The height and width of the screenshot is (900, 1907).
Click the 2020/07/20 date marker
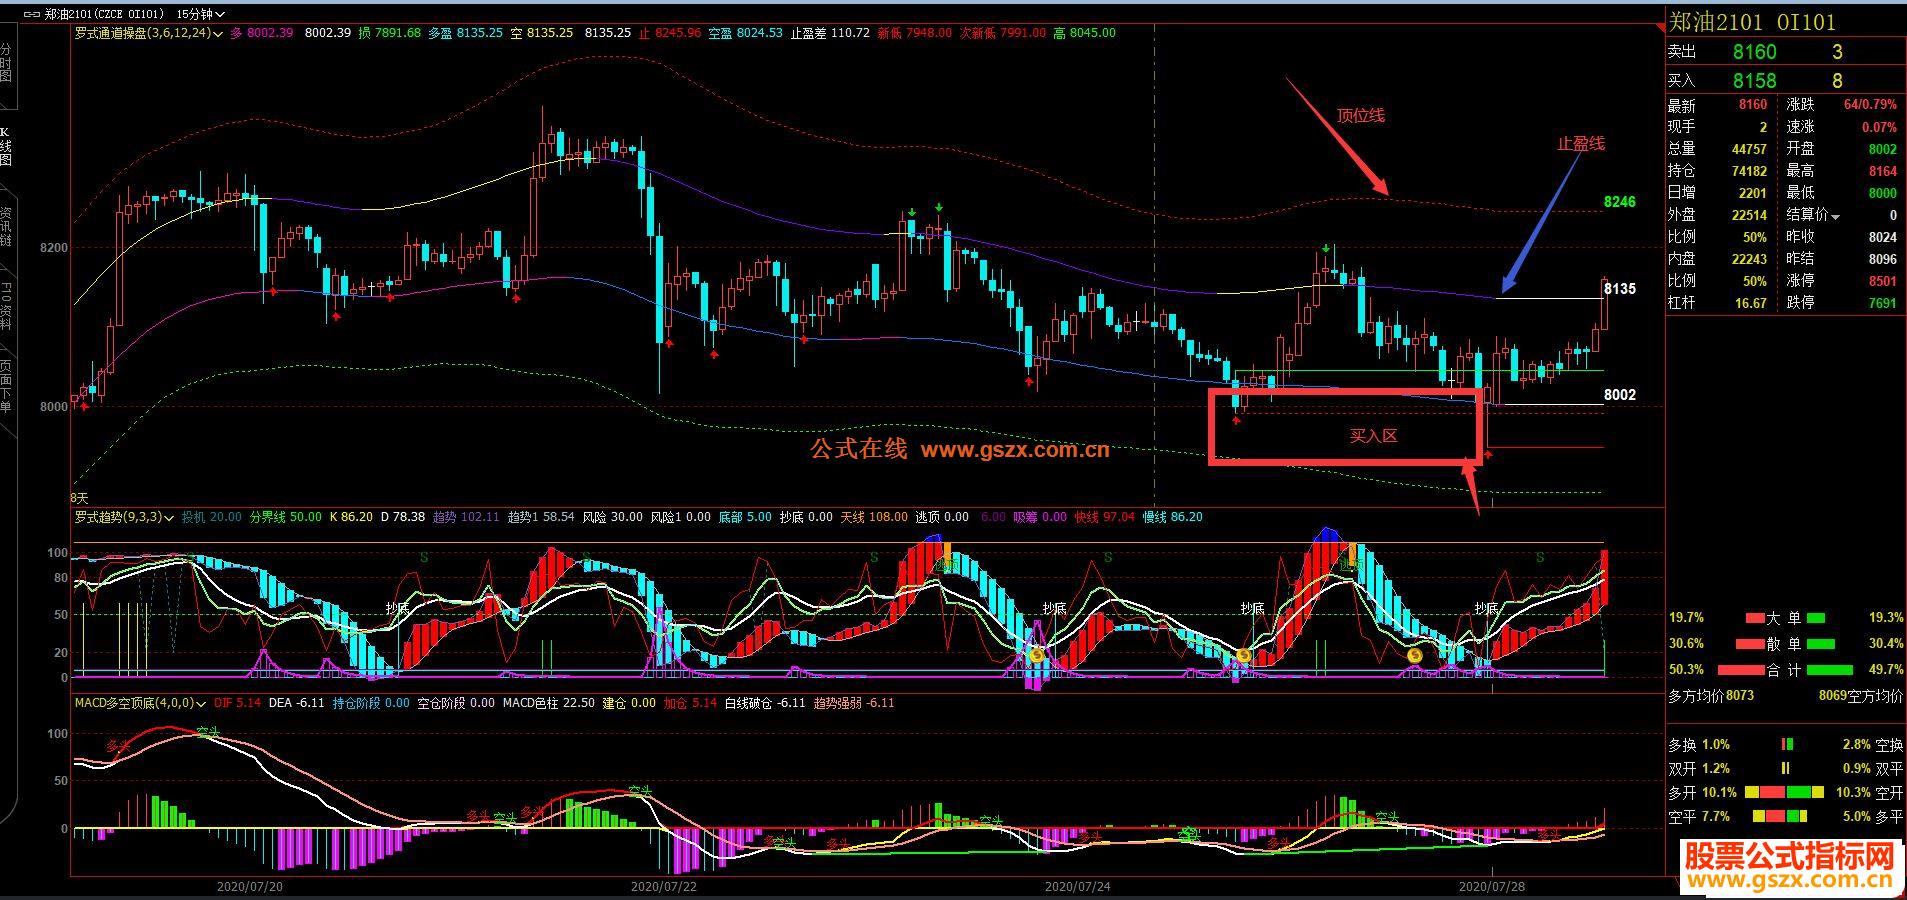click(x=250, y=886)
